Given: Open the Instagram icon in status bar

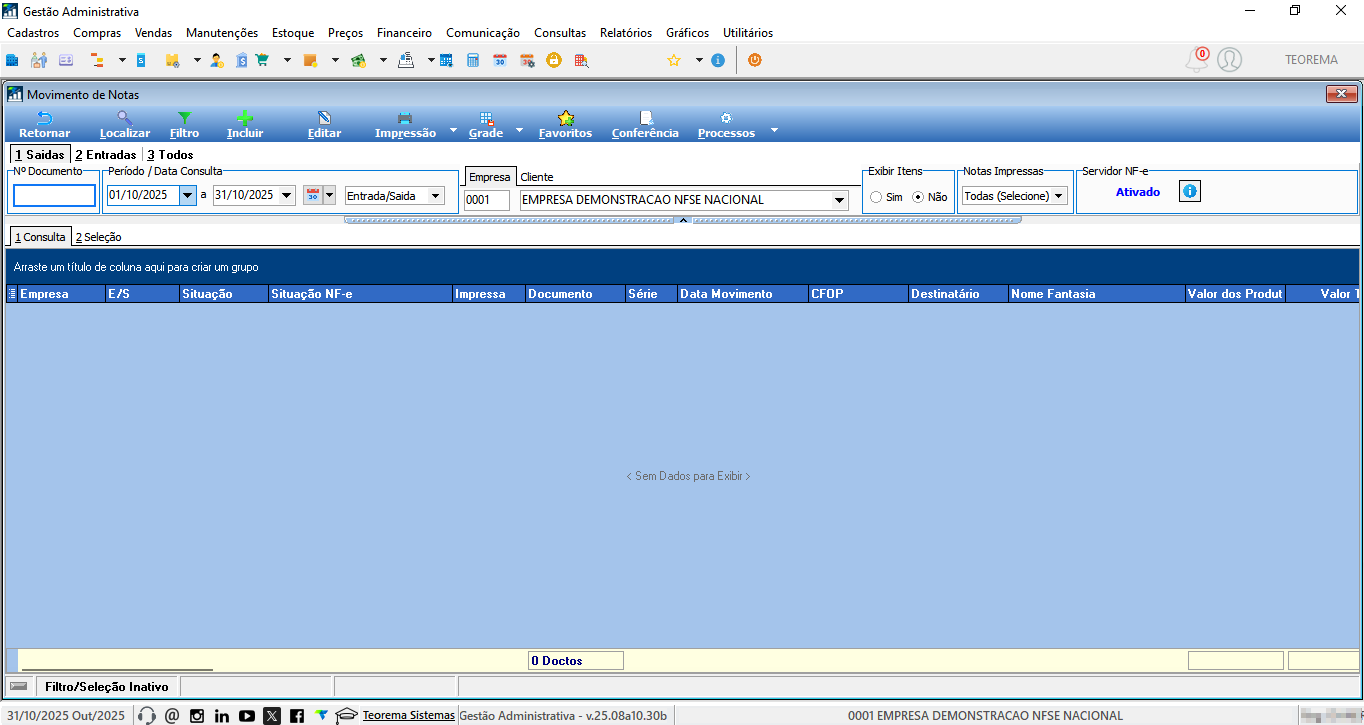Looking at the screenshot, I should (197, 715).
